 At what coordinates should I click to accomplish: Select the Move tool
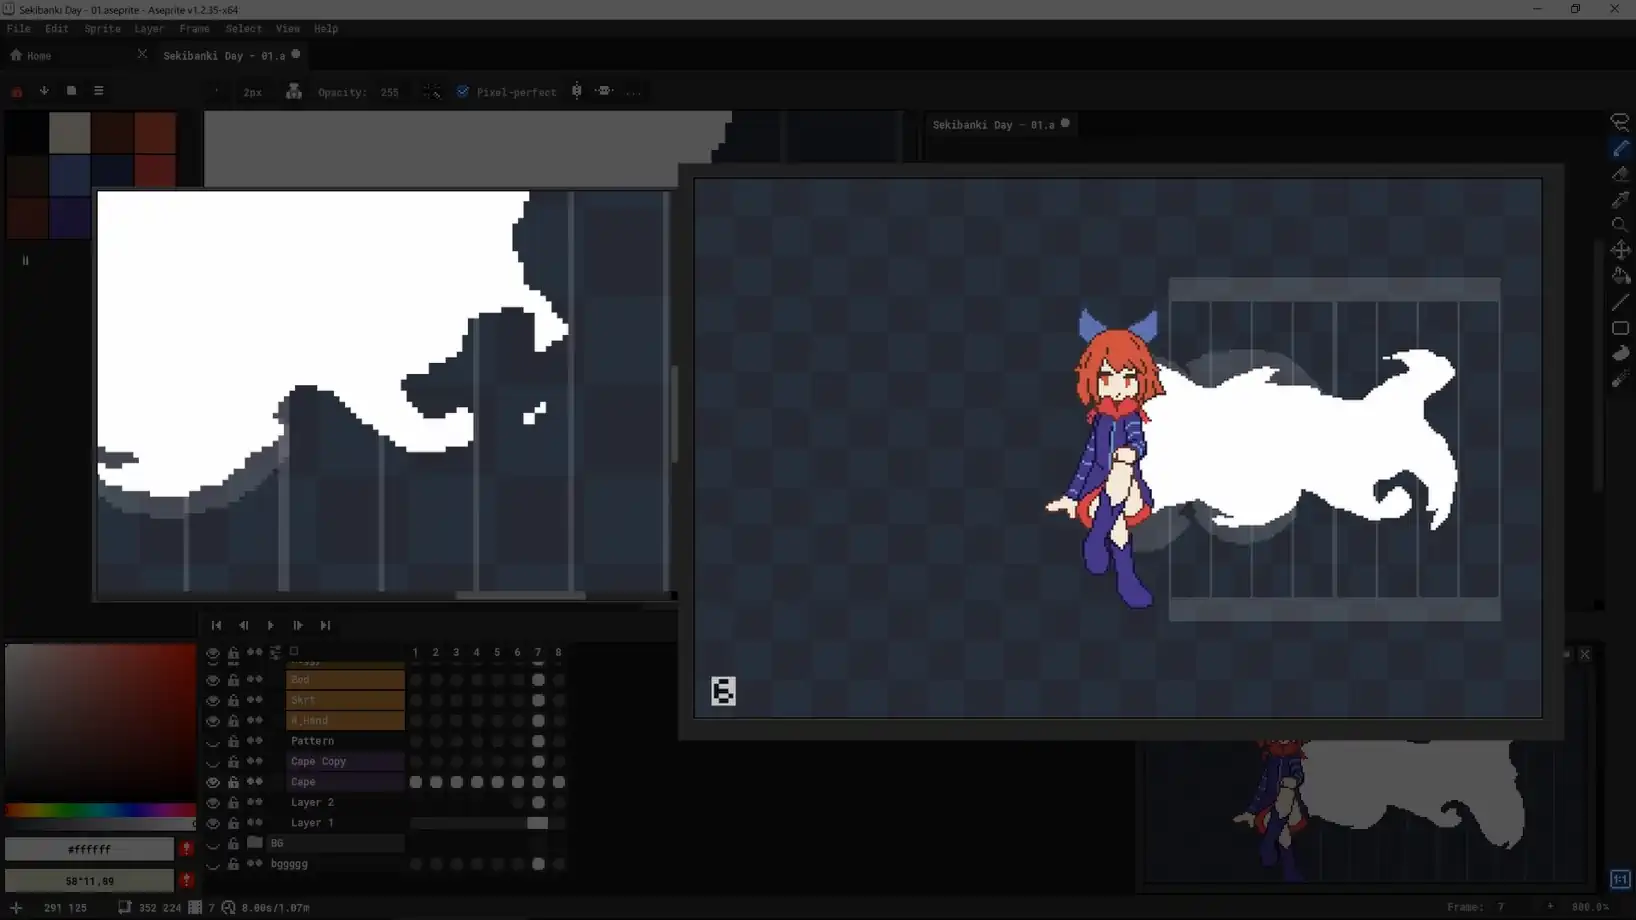(1620, 249)
